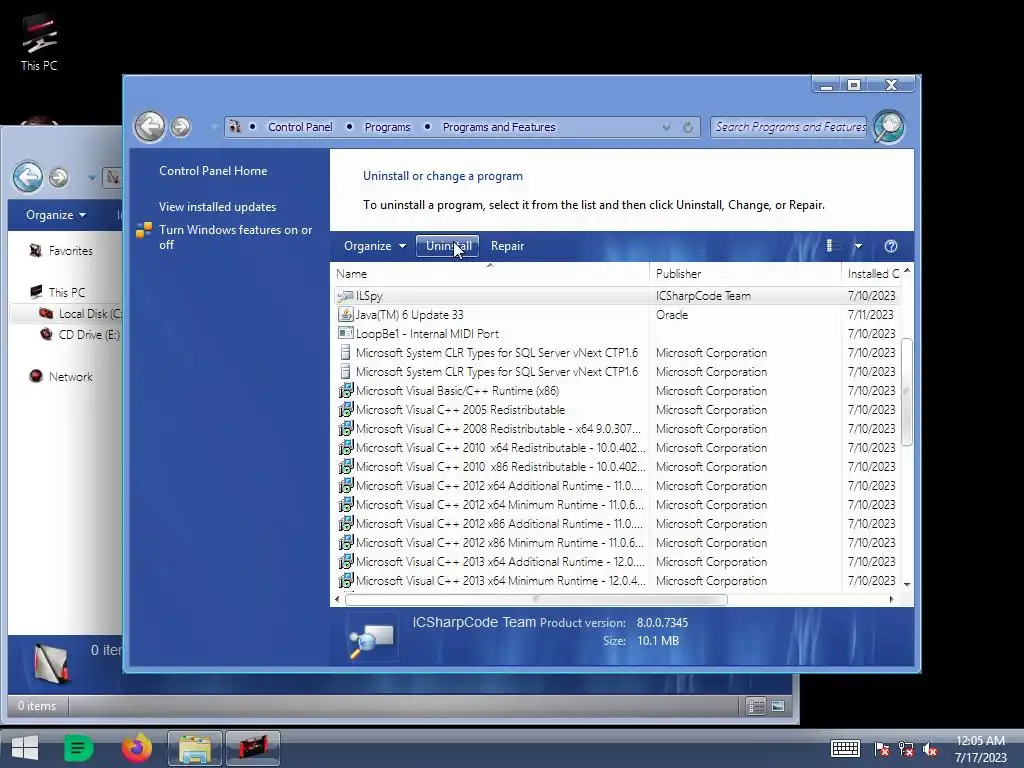Sort by the Publisher column header
The width and height of the screenshot is (1024, 768).
[745, 274]
